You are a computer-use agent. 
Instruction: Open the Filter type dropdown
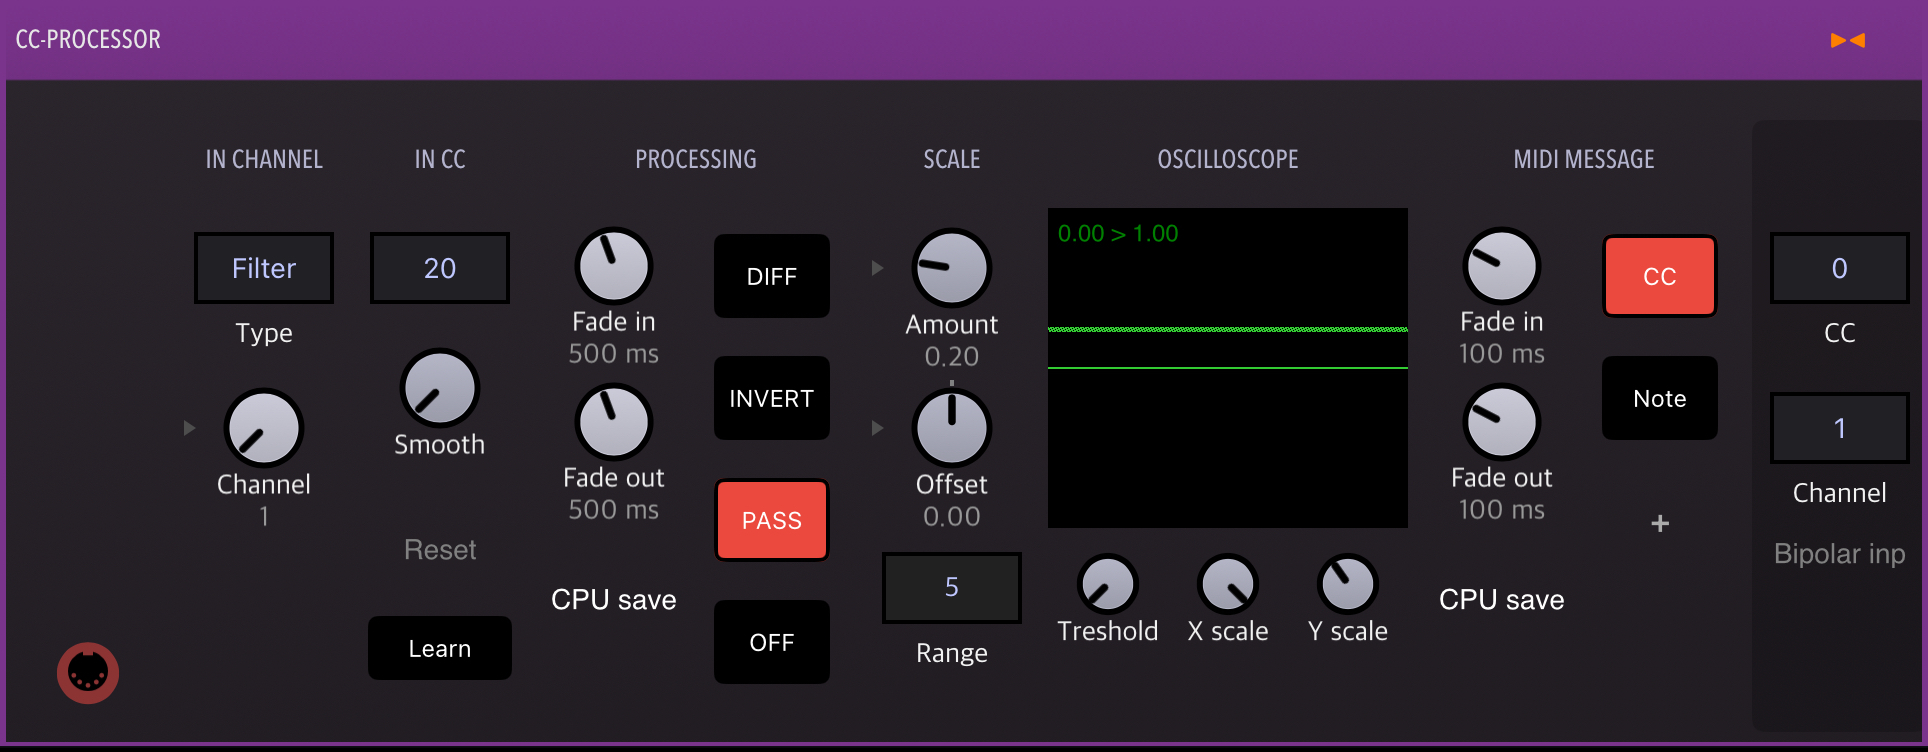(264, 268)
